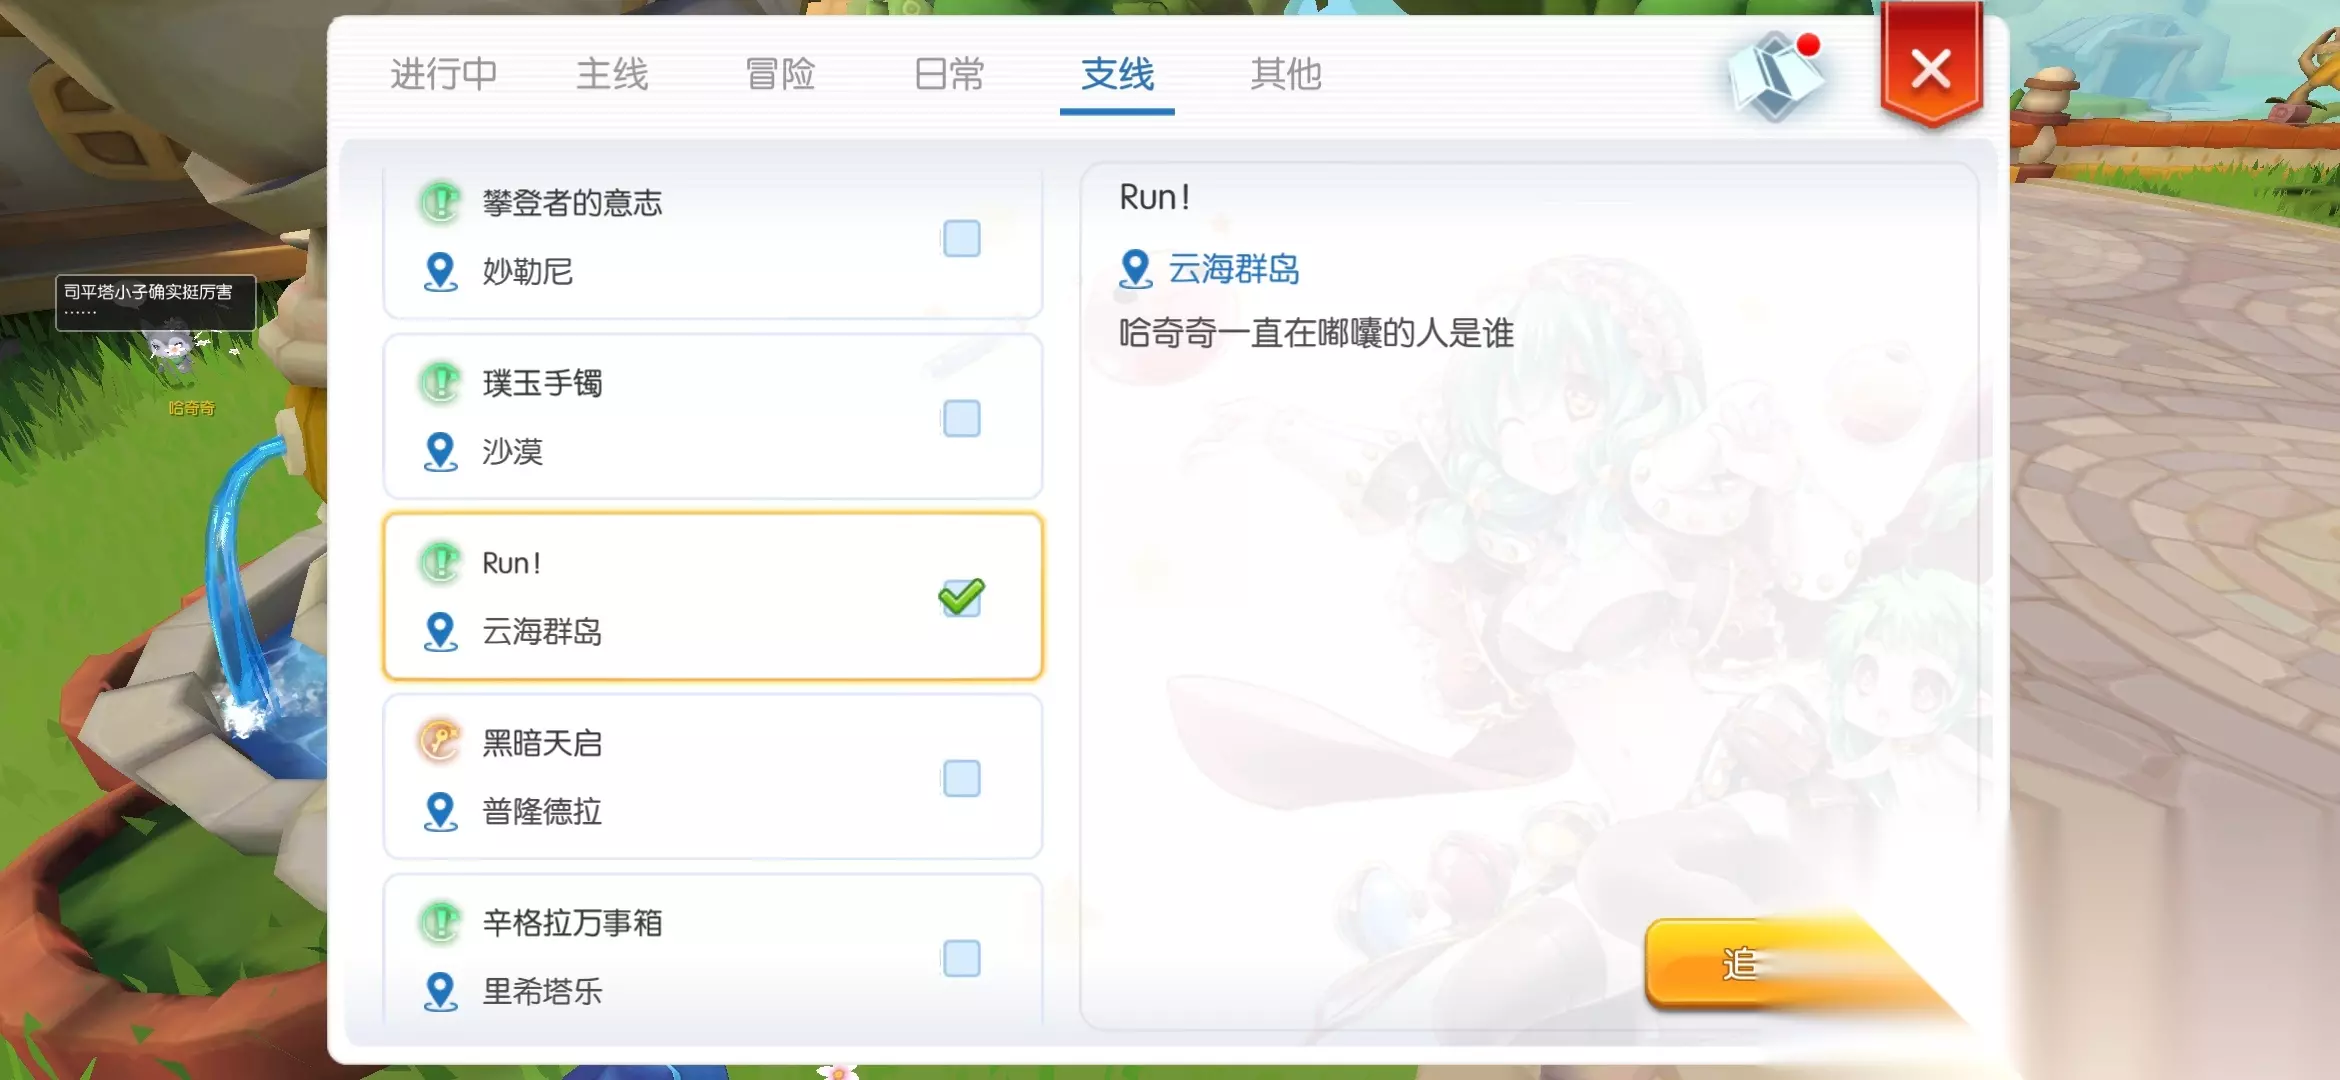
Task: Click the location pin beside 沙漠
Action: (x=440, y=452)
